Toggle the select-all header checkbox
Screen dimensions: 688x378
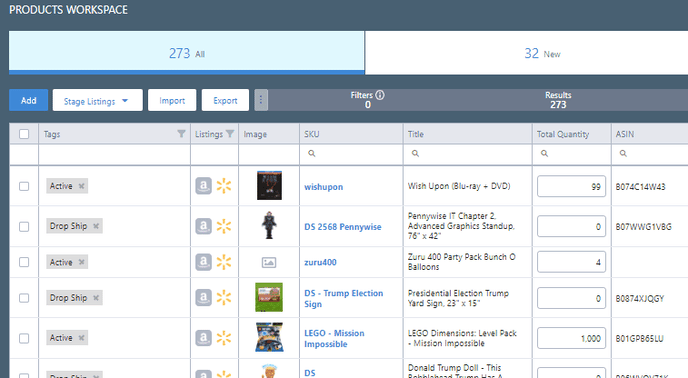(x=24, y=134)
